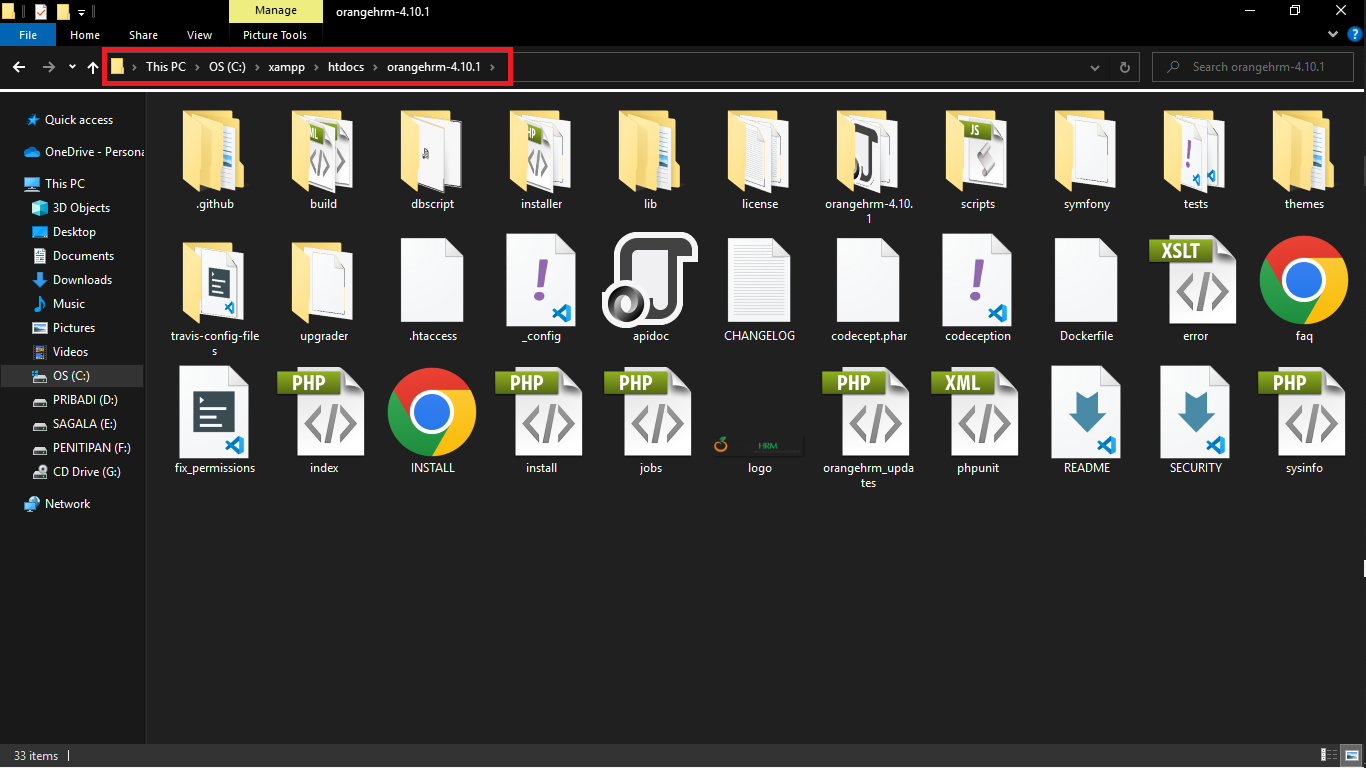Select the Manage contextual tab

pyautogui.click(x=276, y=11)
